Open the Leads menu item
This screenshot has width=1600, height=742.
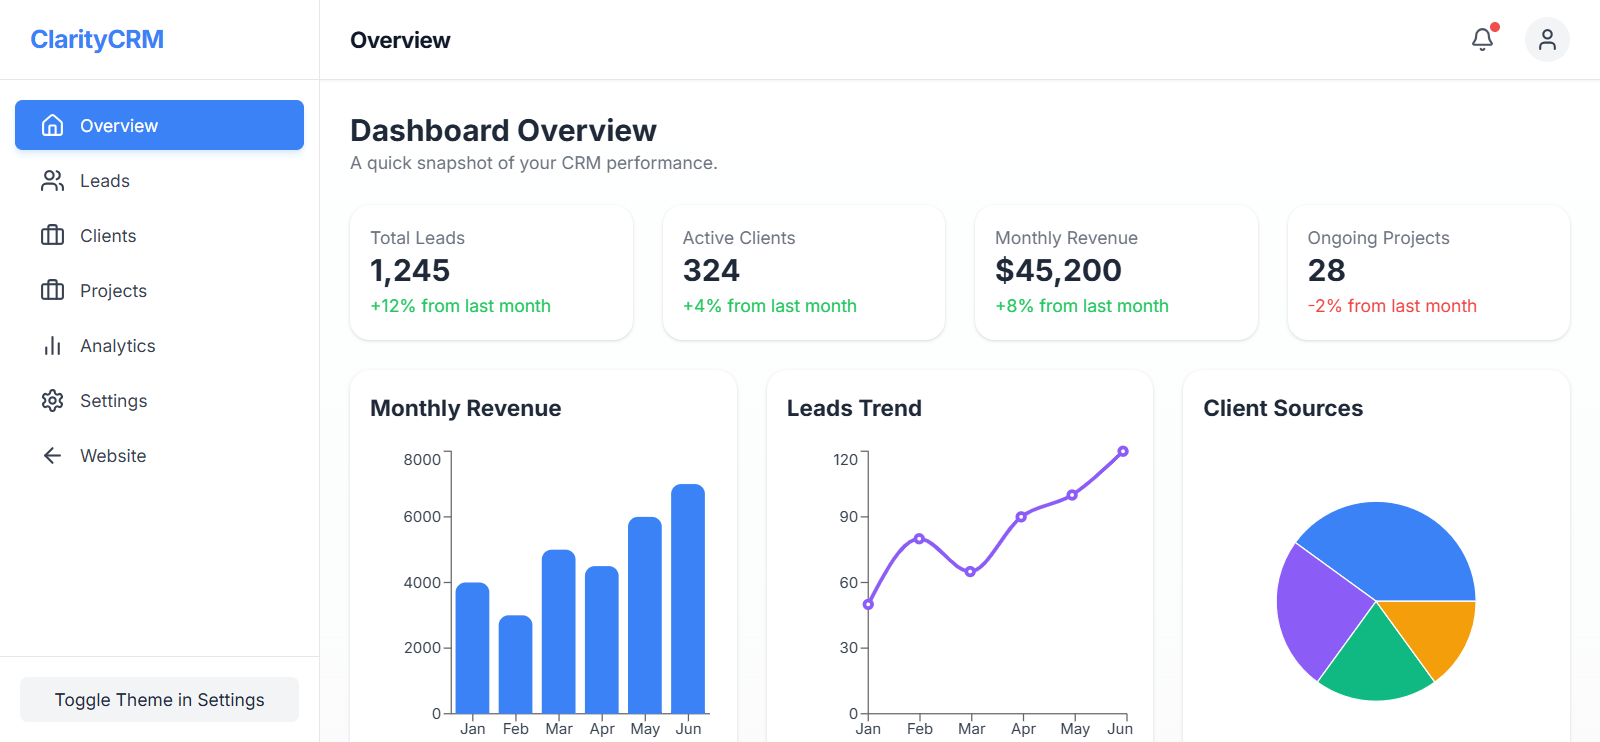(x=105, y=181)
